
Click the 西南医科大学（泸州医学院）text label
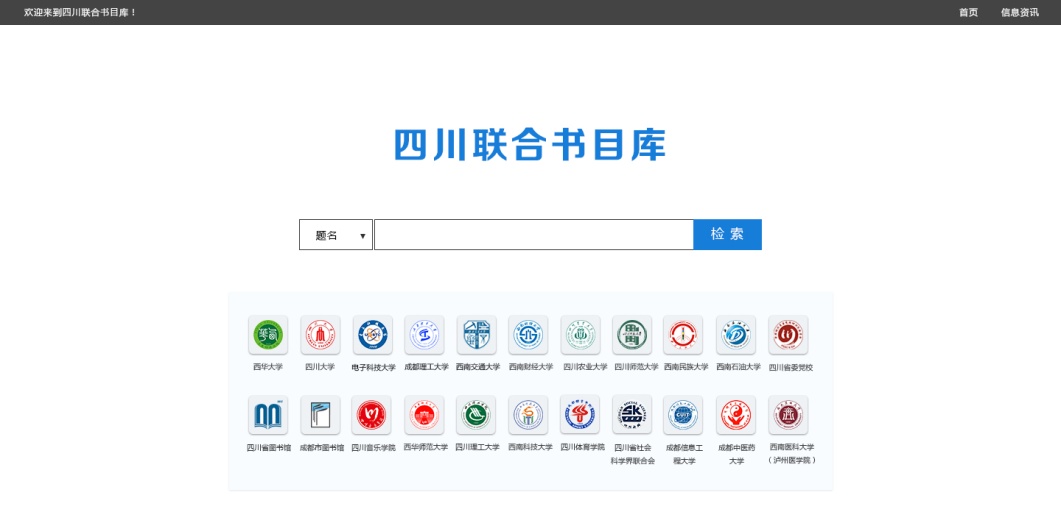click(792, 453)
